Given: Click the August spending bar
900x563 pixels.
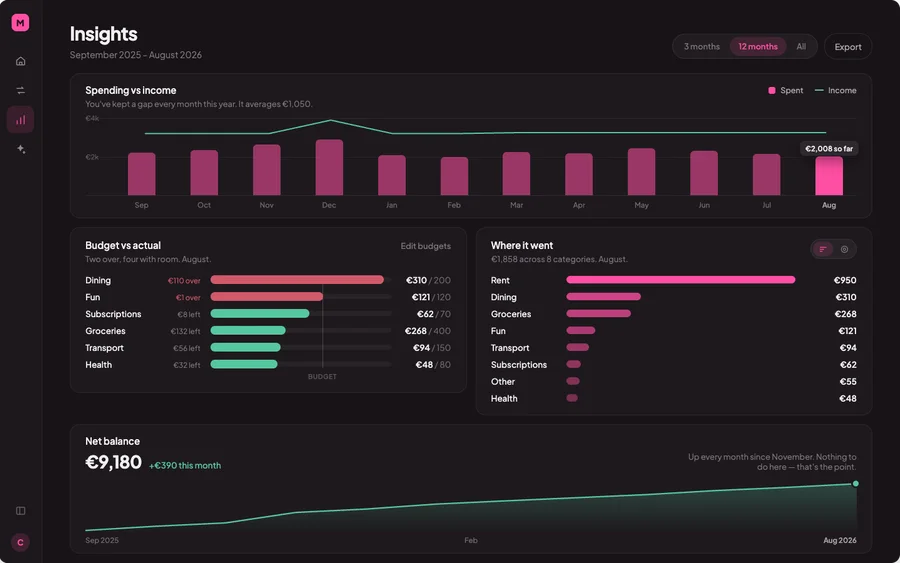Looking at the screenshot, I should 829,176.
